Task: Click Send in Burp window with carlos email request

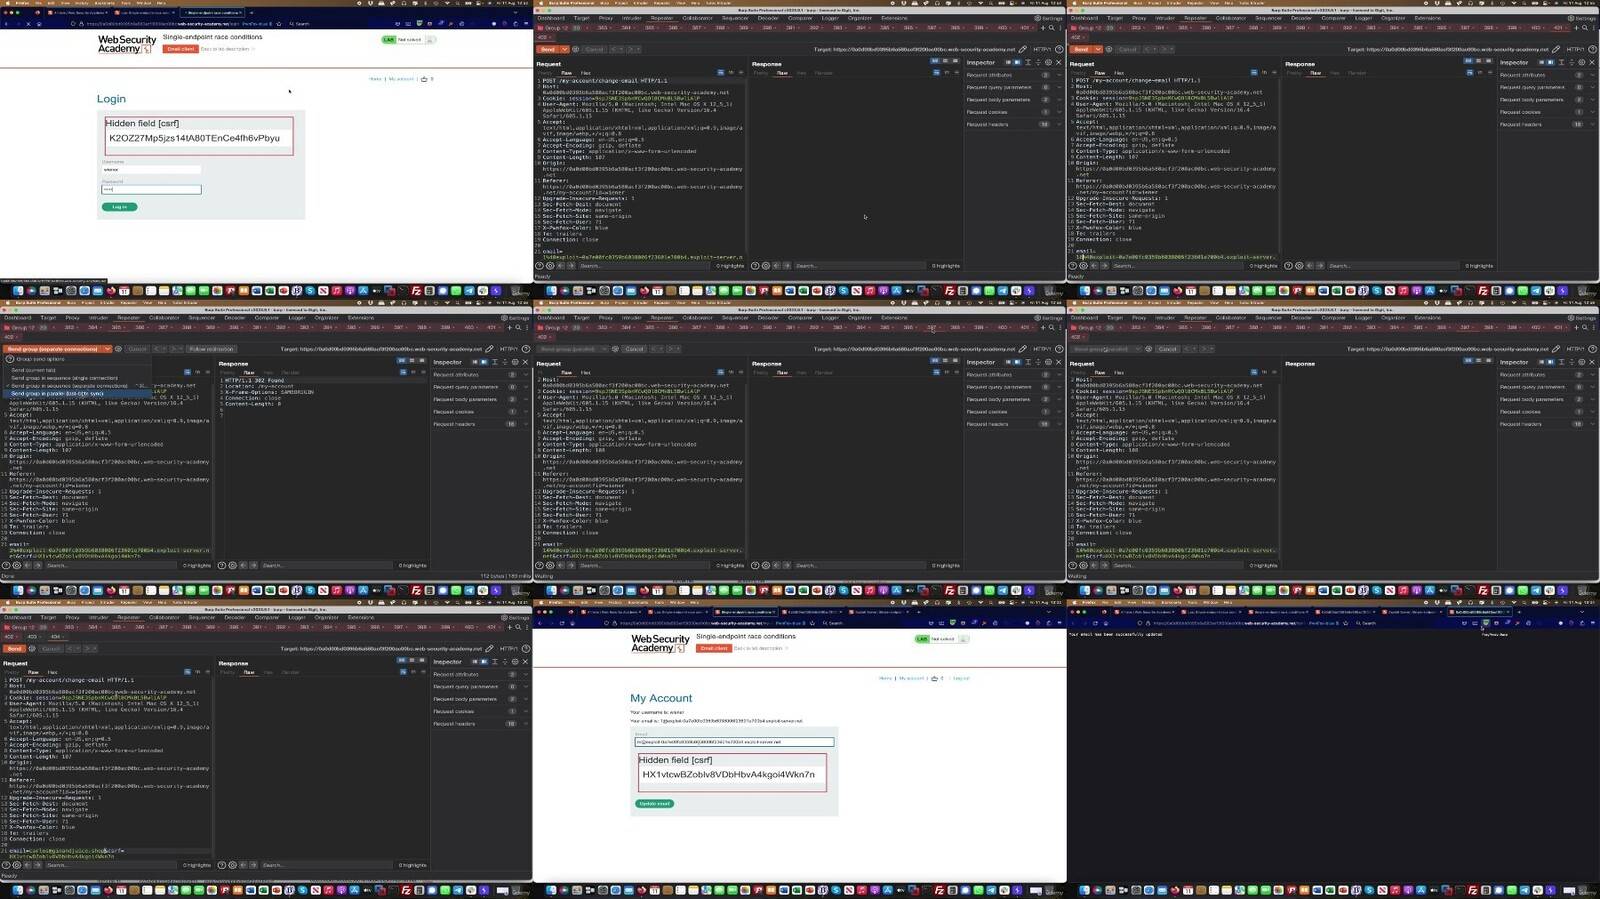Action: [14, 649]
